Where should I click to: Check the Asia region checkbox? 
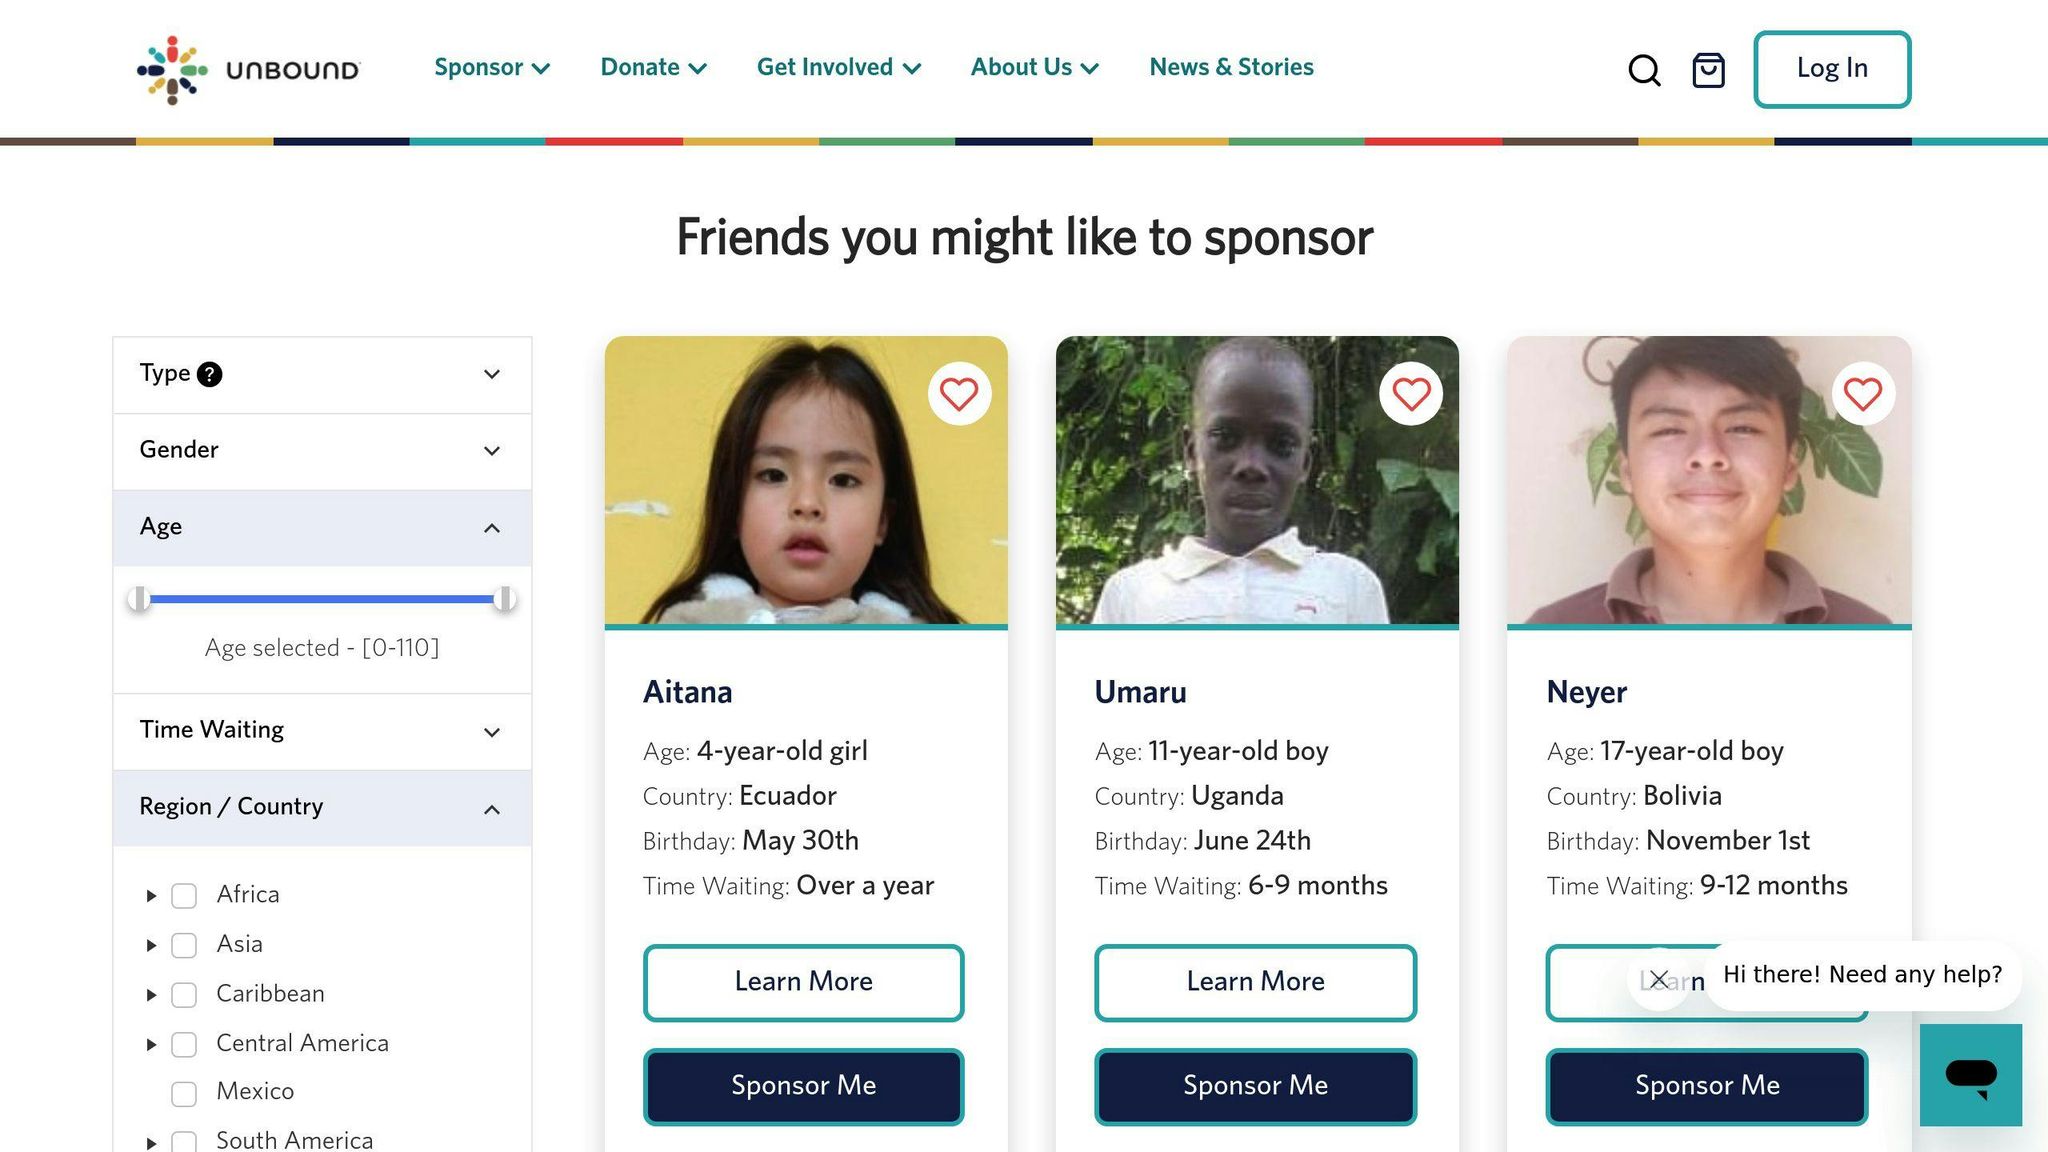click(x=184, y=945)
